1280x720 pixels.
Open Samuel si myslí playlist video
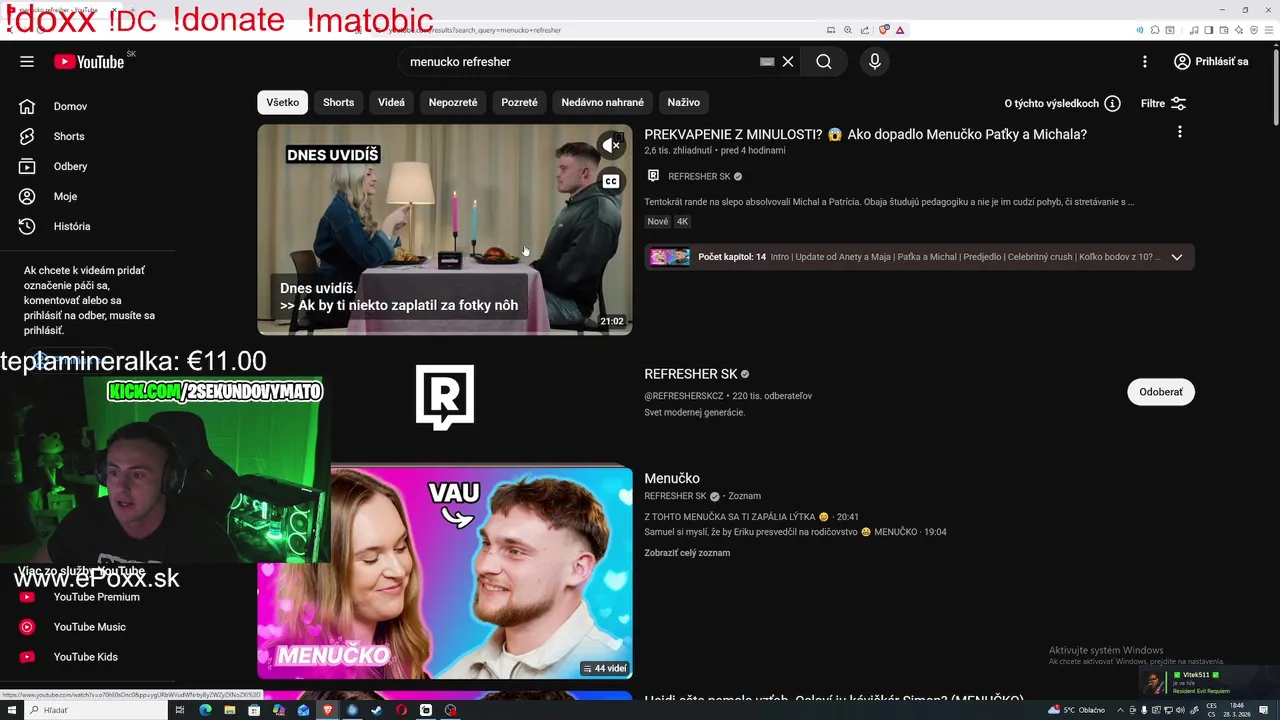(795, 532)
